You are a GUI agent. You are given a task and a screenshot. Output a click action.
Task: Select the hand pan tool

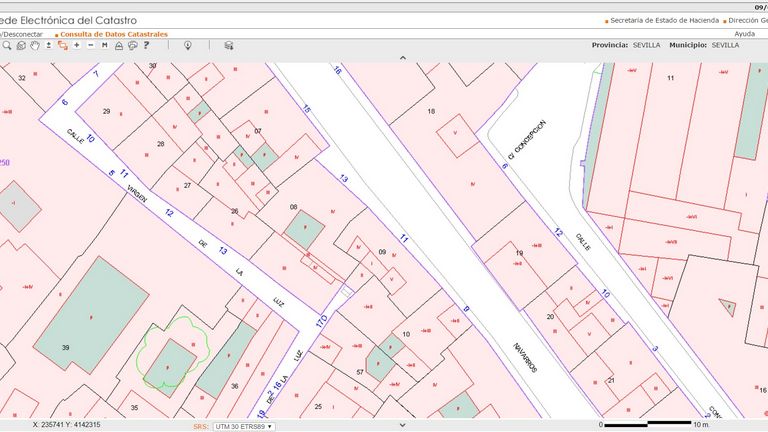34,46
